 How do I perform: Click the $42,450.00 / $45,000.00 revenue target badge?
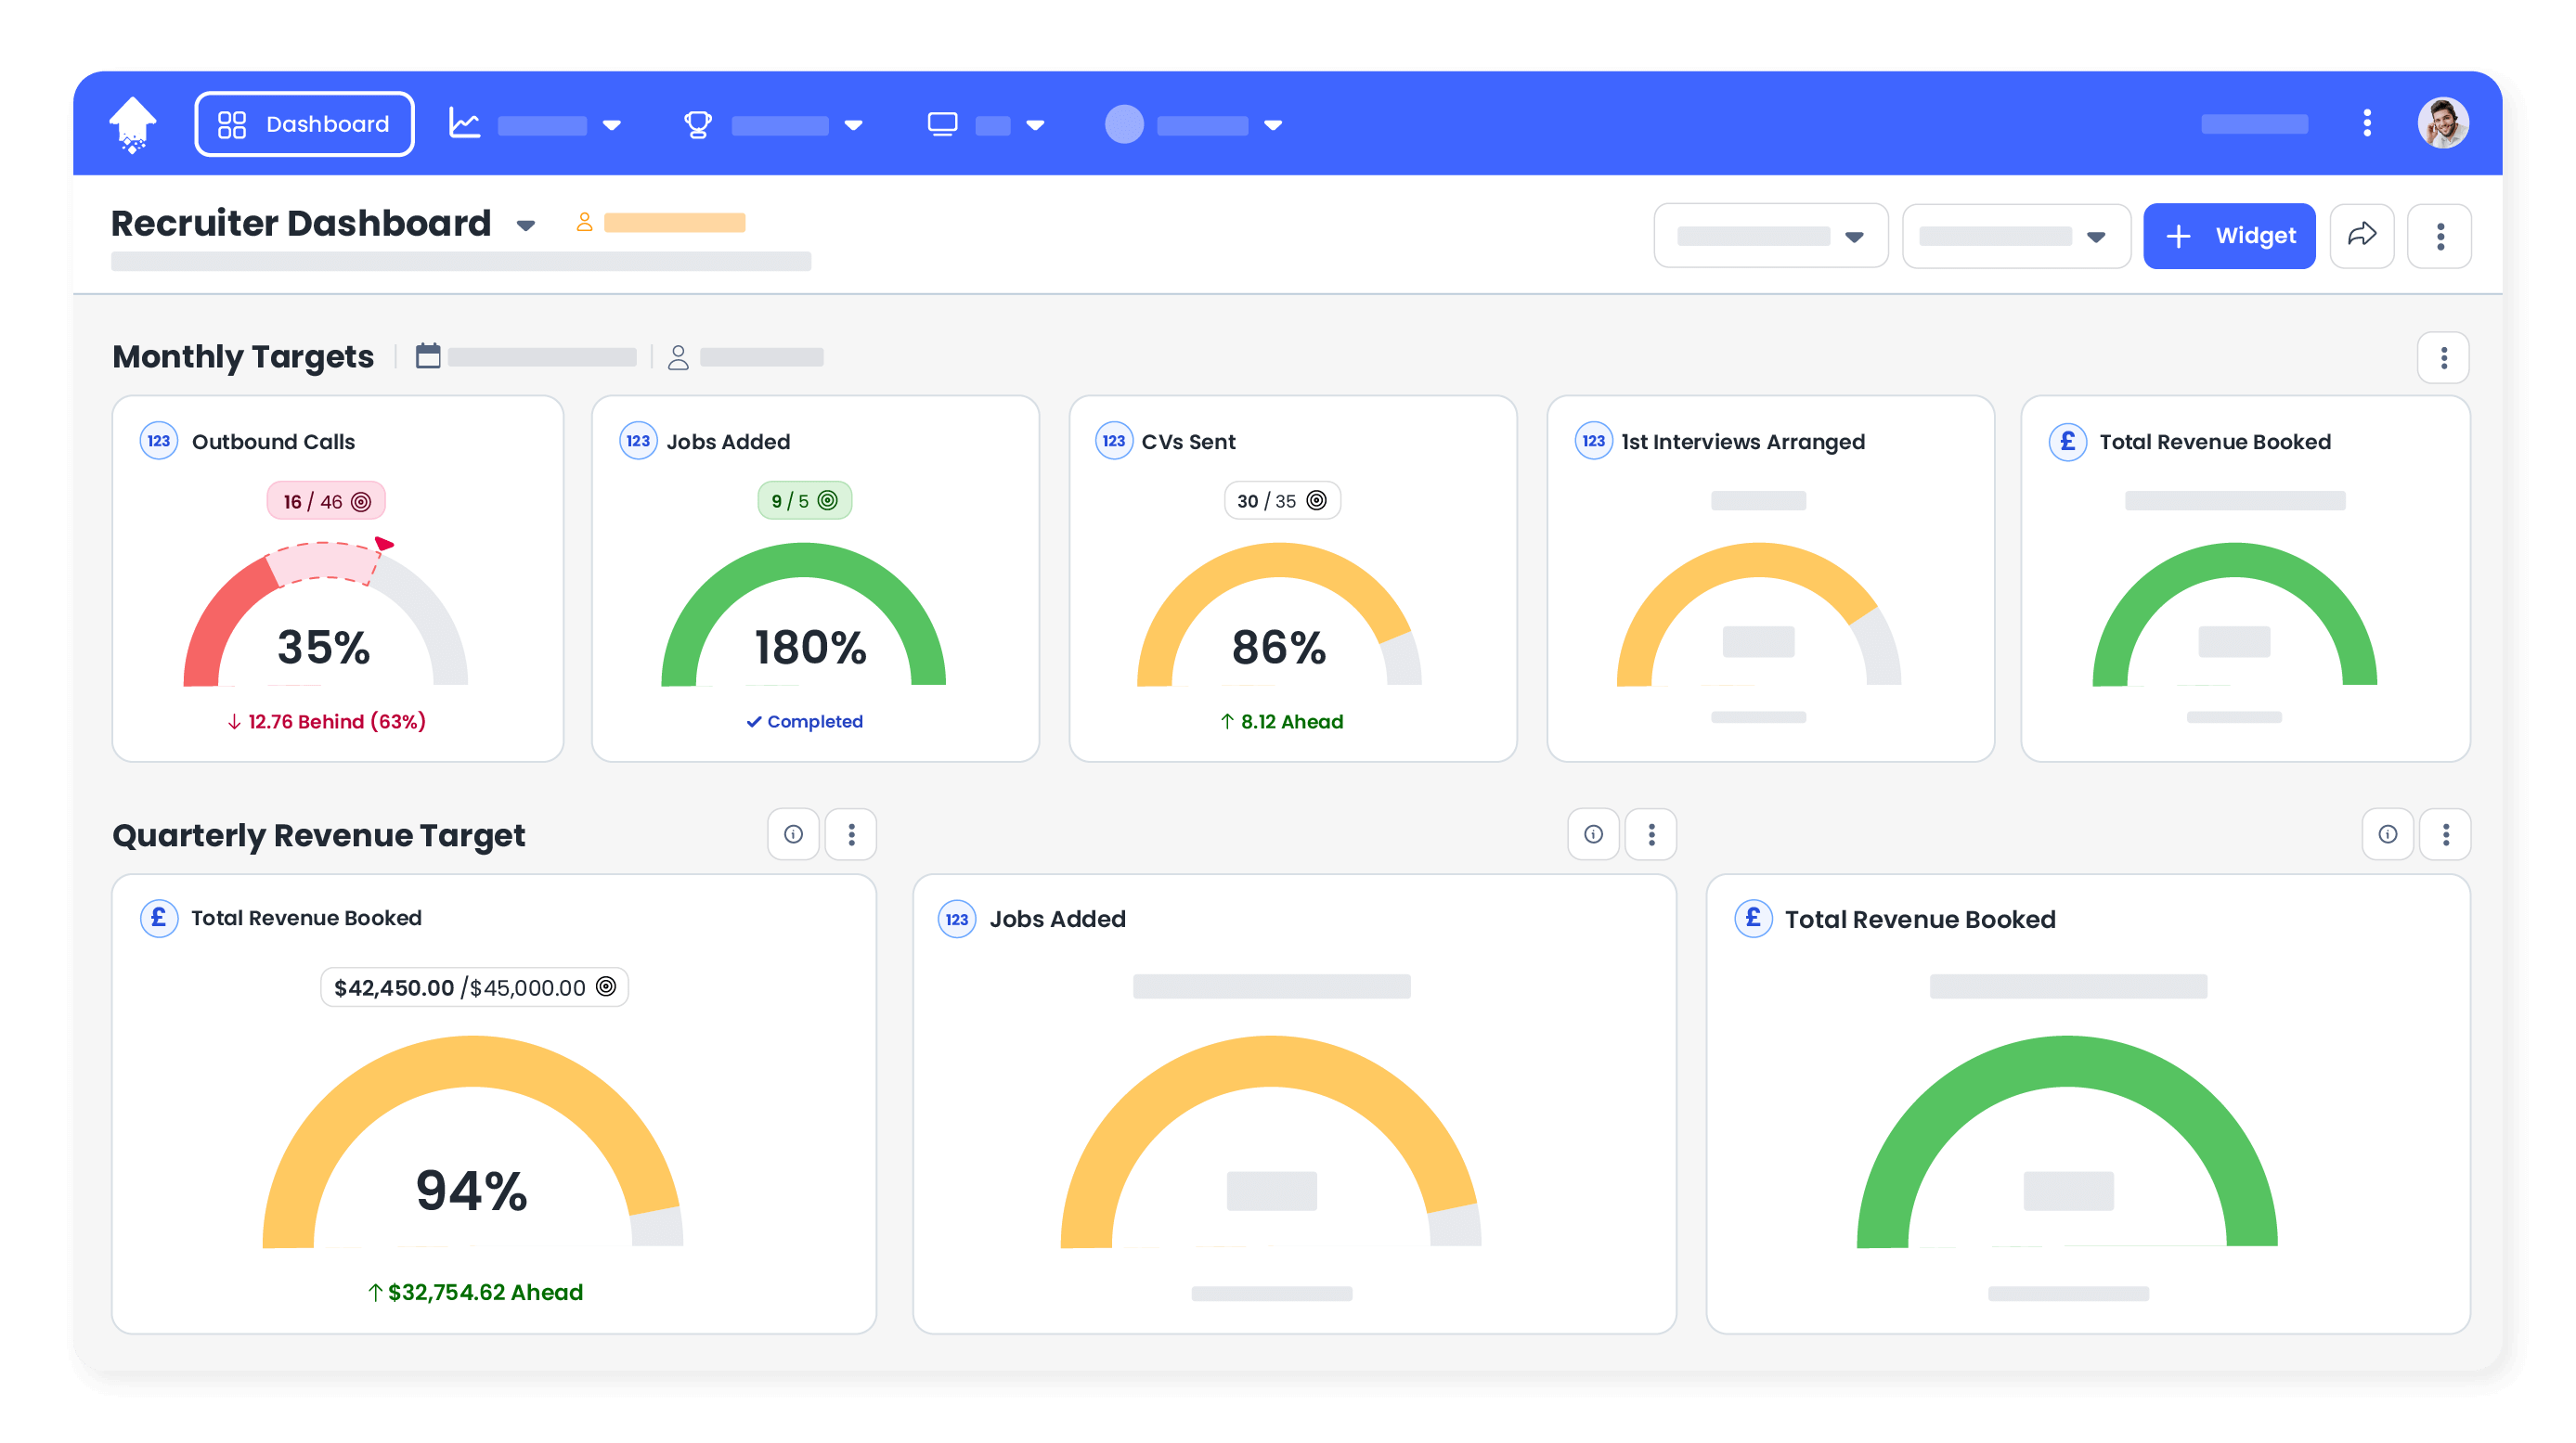click(474, 987)
